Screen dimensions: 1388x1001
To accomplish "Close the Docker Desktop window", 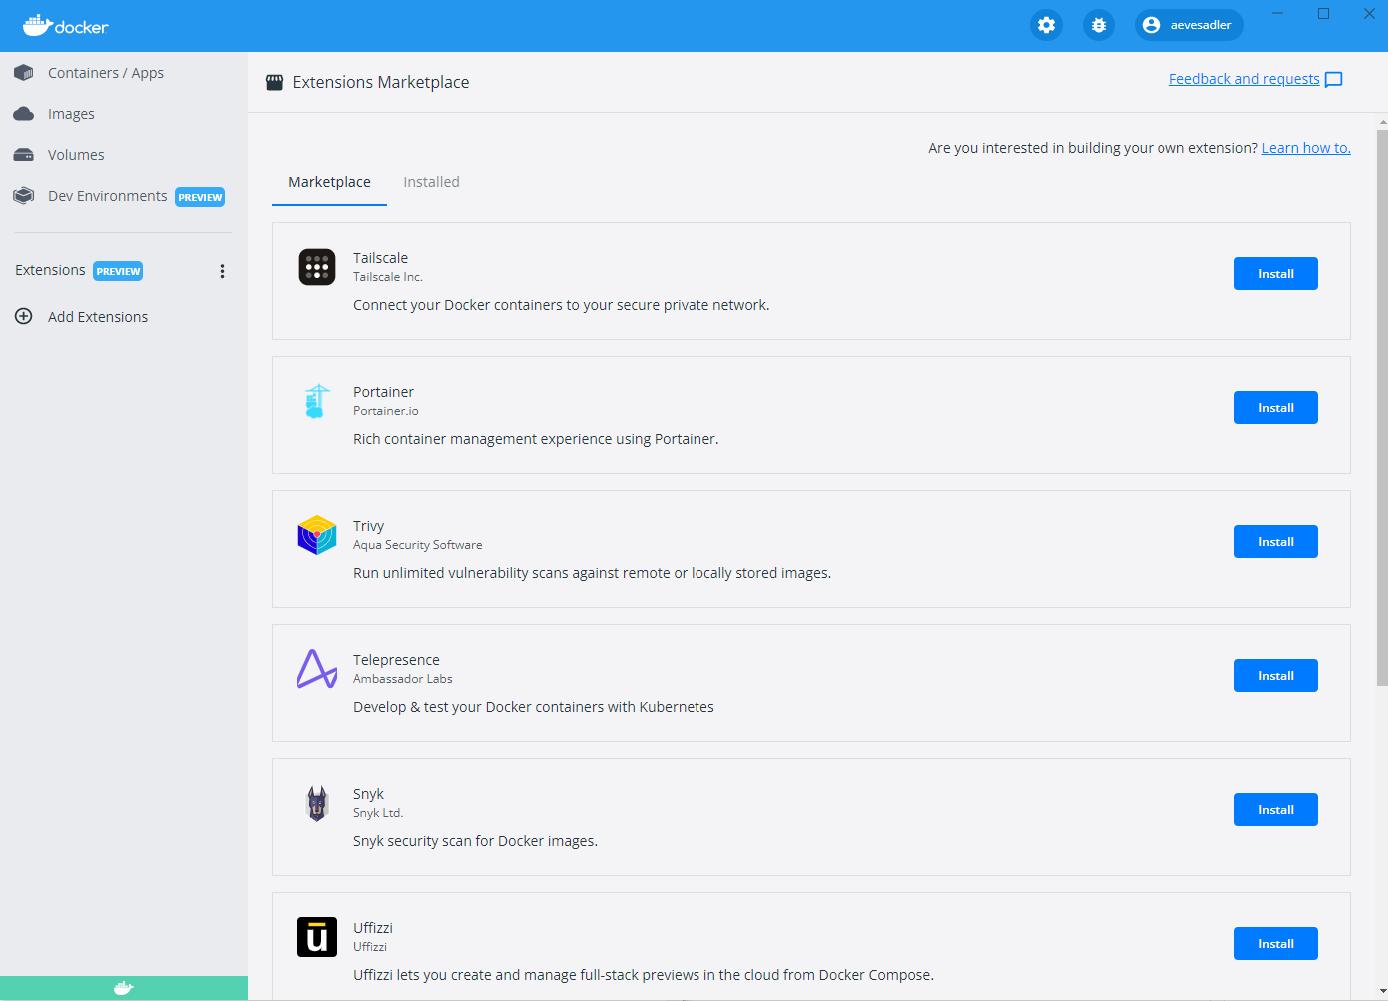I will coord(1369,13).
